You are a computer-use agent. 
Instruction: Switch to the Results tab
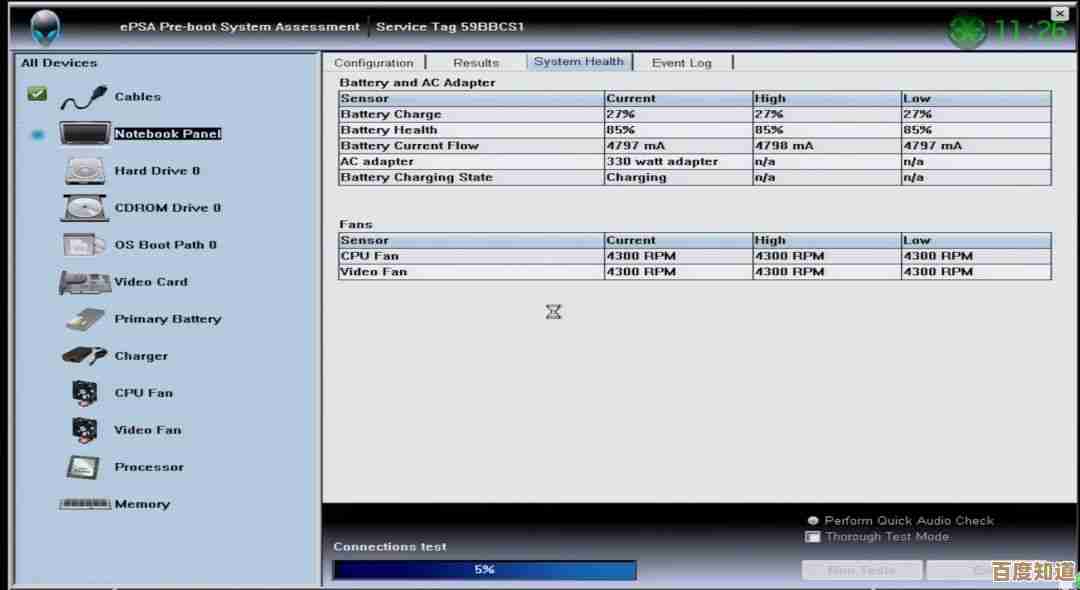476,62
